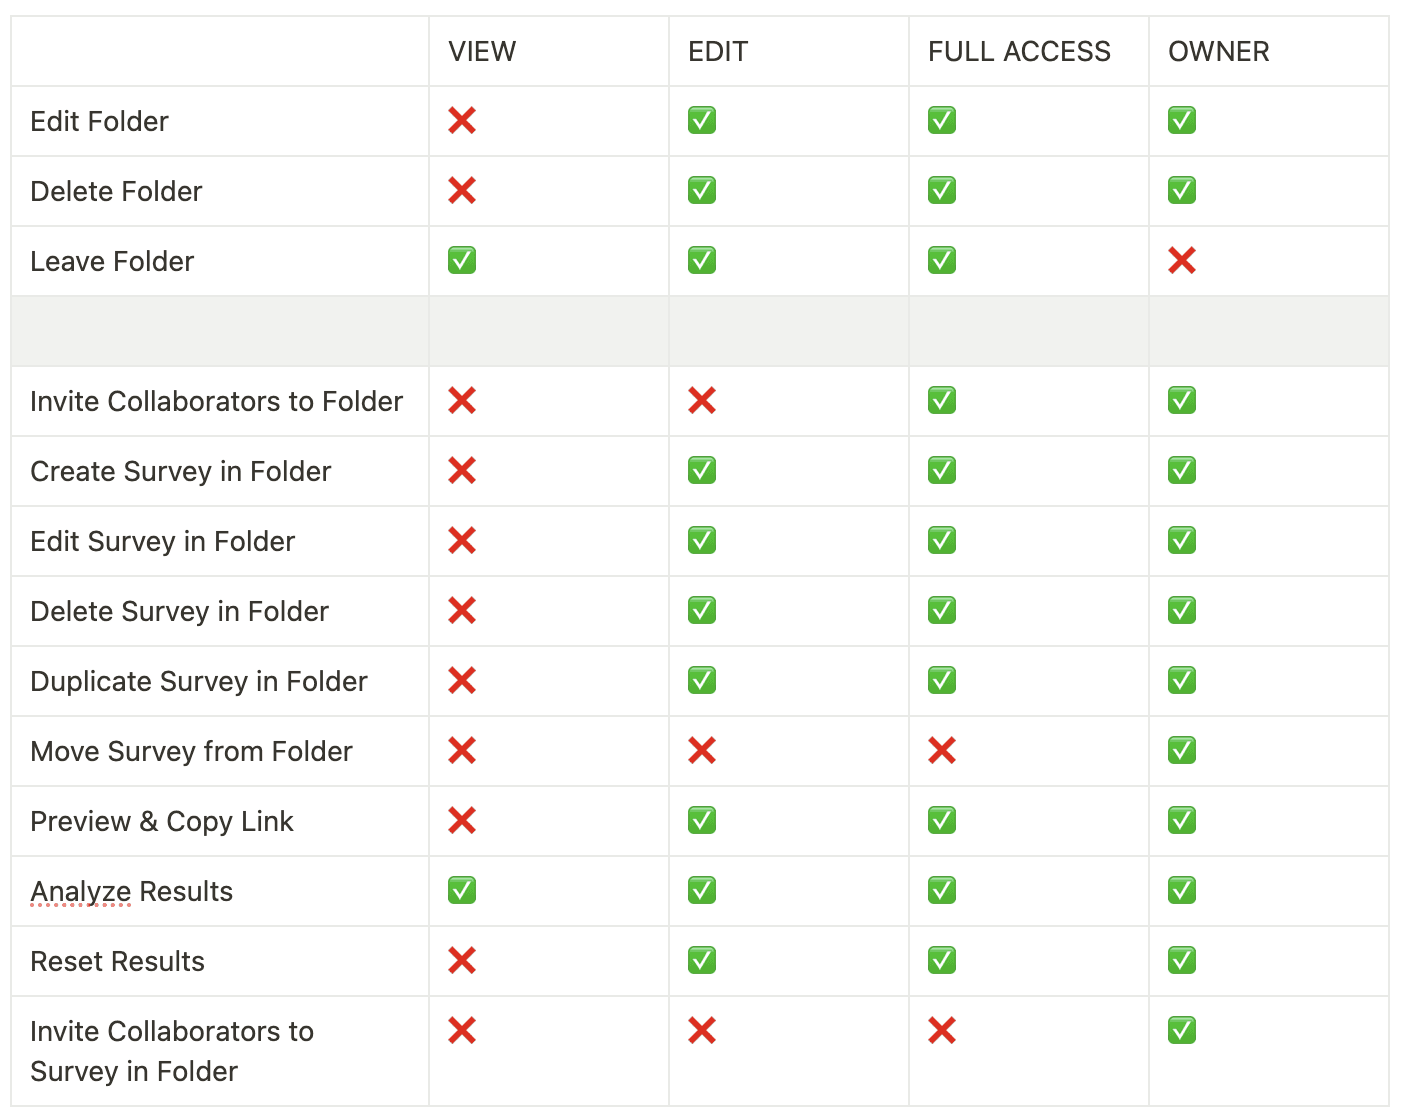Select the OWNER column header

point(1218,51)
